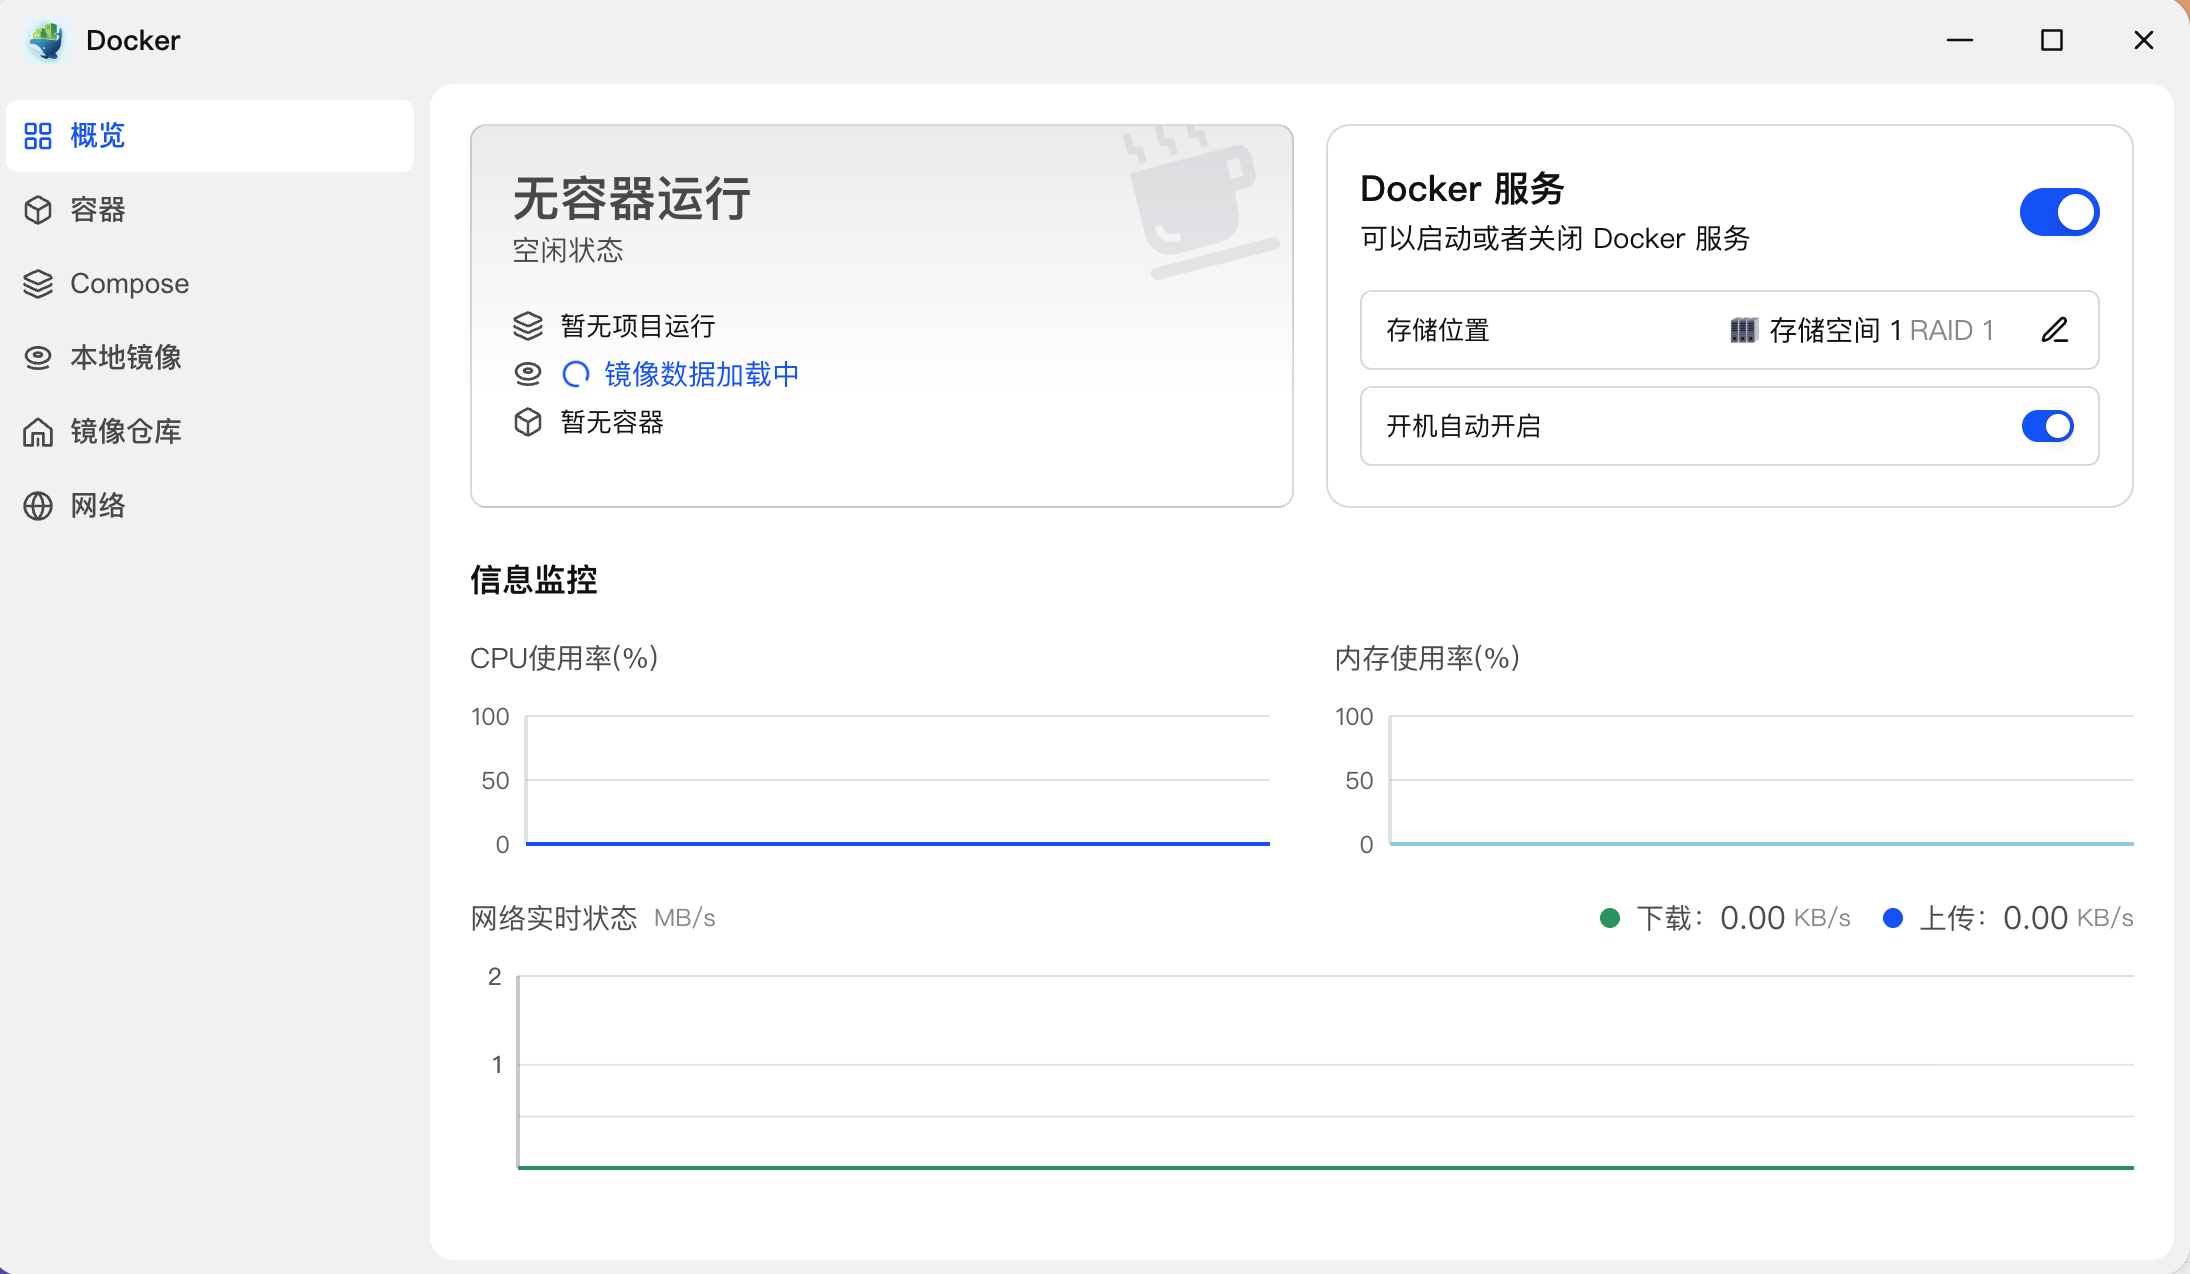Click the CPU usage chart area
This screenshot has width=2190, height=1274.
(897, 780)
